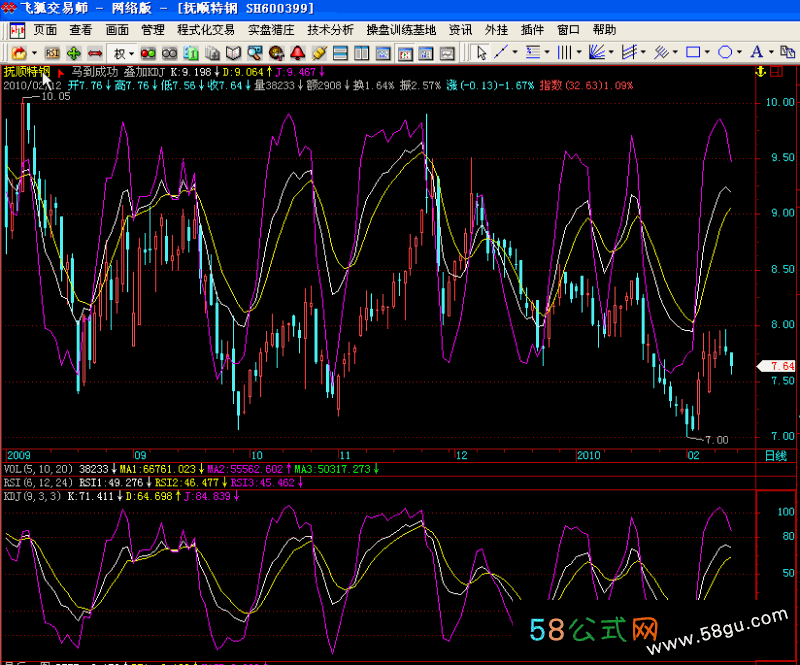Click the open folder toolbar icon
This screenshot has height=665, width=800.
[x=19, y=53]
